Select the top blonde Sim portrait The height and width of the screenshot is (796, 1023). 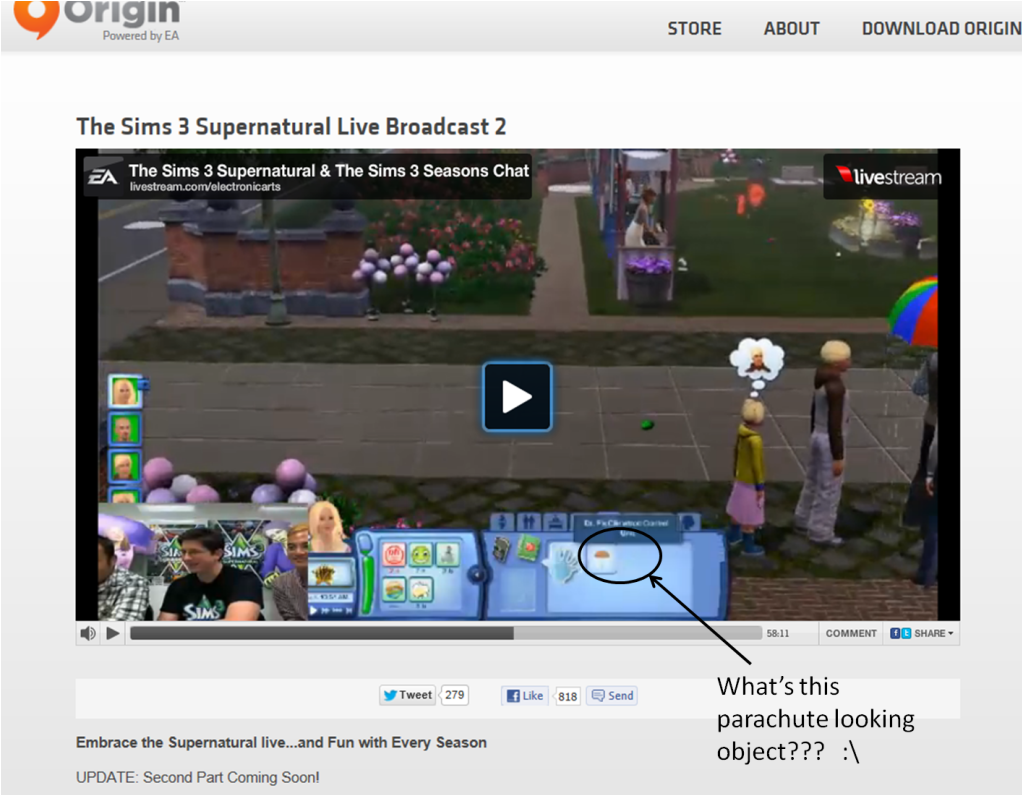(x=124, y=392)
